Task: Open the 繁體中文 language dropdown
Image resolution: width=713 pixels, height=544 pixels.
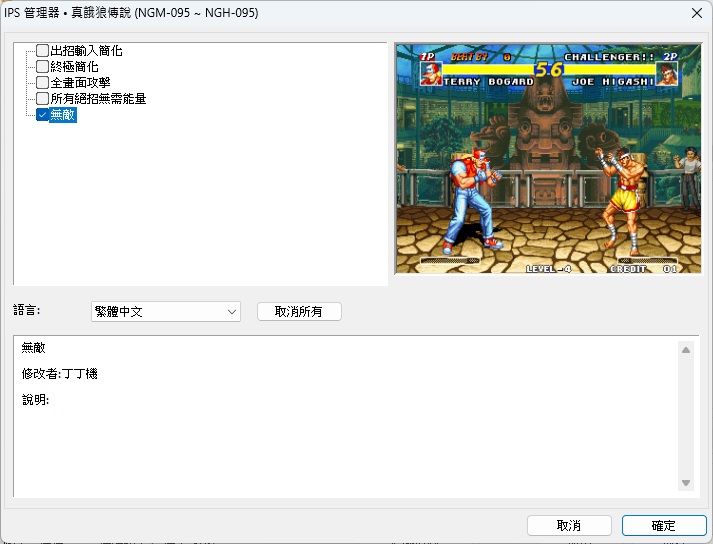Action: click(x=166, y=312)
